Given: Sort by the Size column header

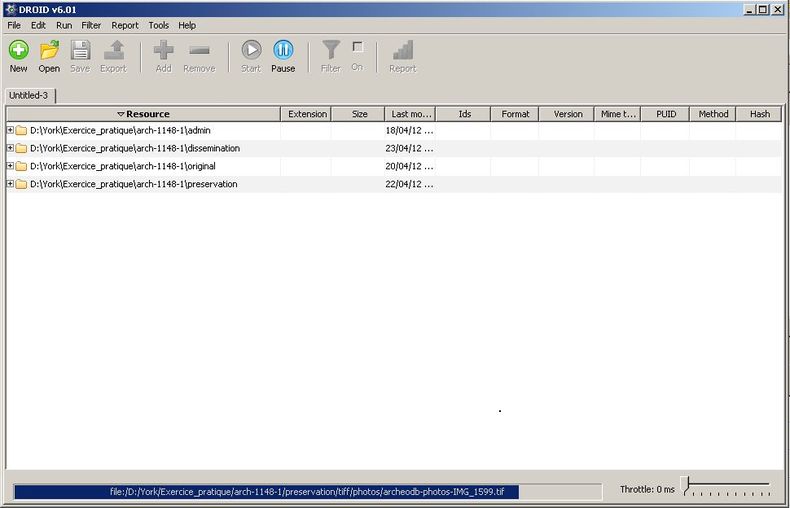Looking at the screenshot, I should [359, 114].
